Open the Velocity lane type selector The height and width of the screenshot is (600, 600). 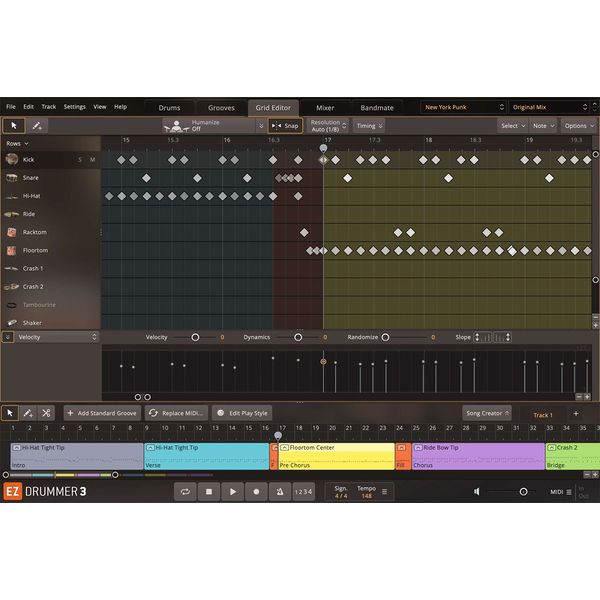(57, 337)
